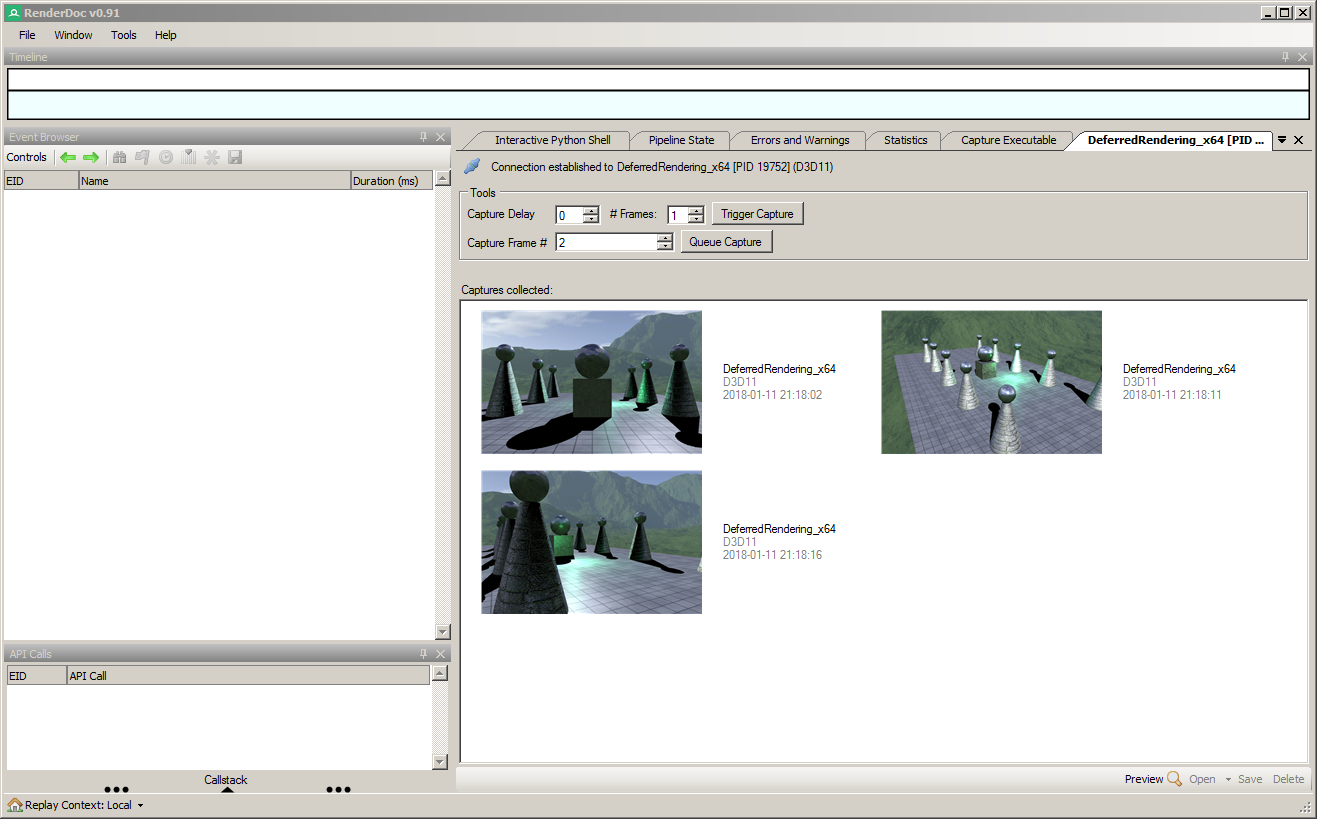Click the green forward arrow in Event Browser

pyautogui.click(x=91, y=157)
